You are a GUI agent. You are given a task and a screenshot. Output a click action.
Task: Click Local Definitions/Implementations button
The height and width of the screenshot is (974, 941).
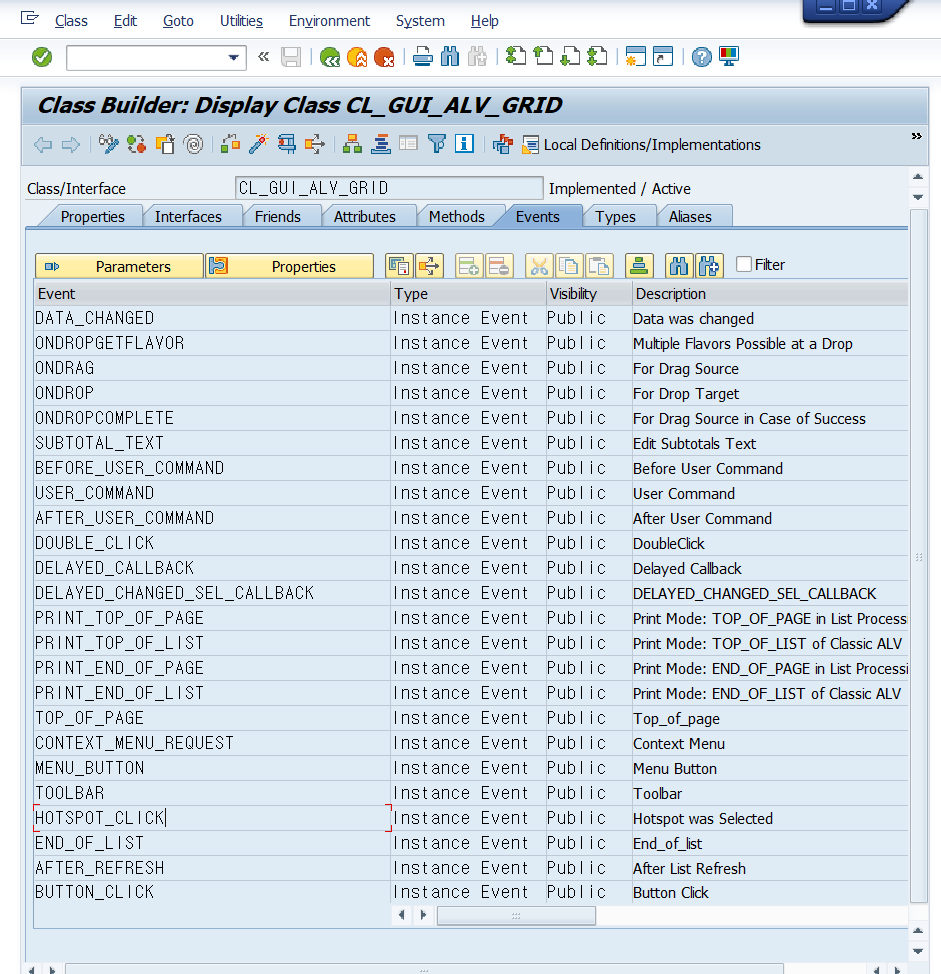(x=641, y=145)
